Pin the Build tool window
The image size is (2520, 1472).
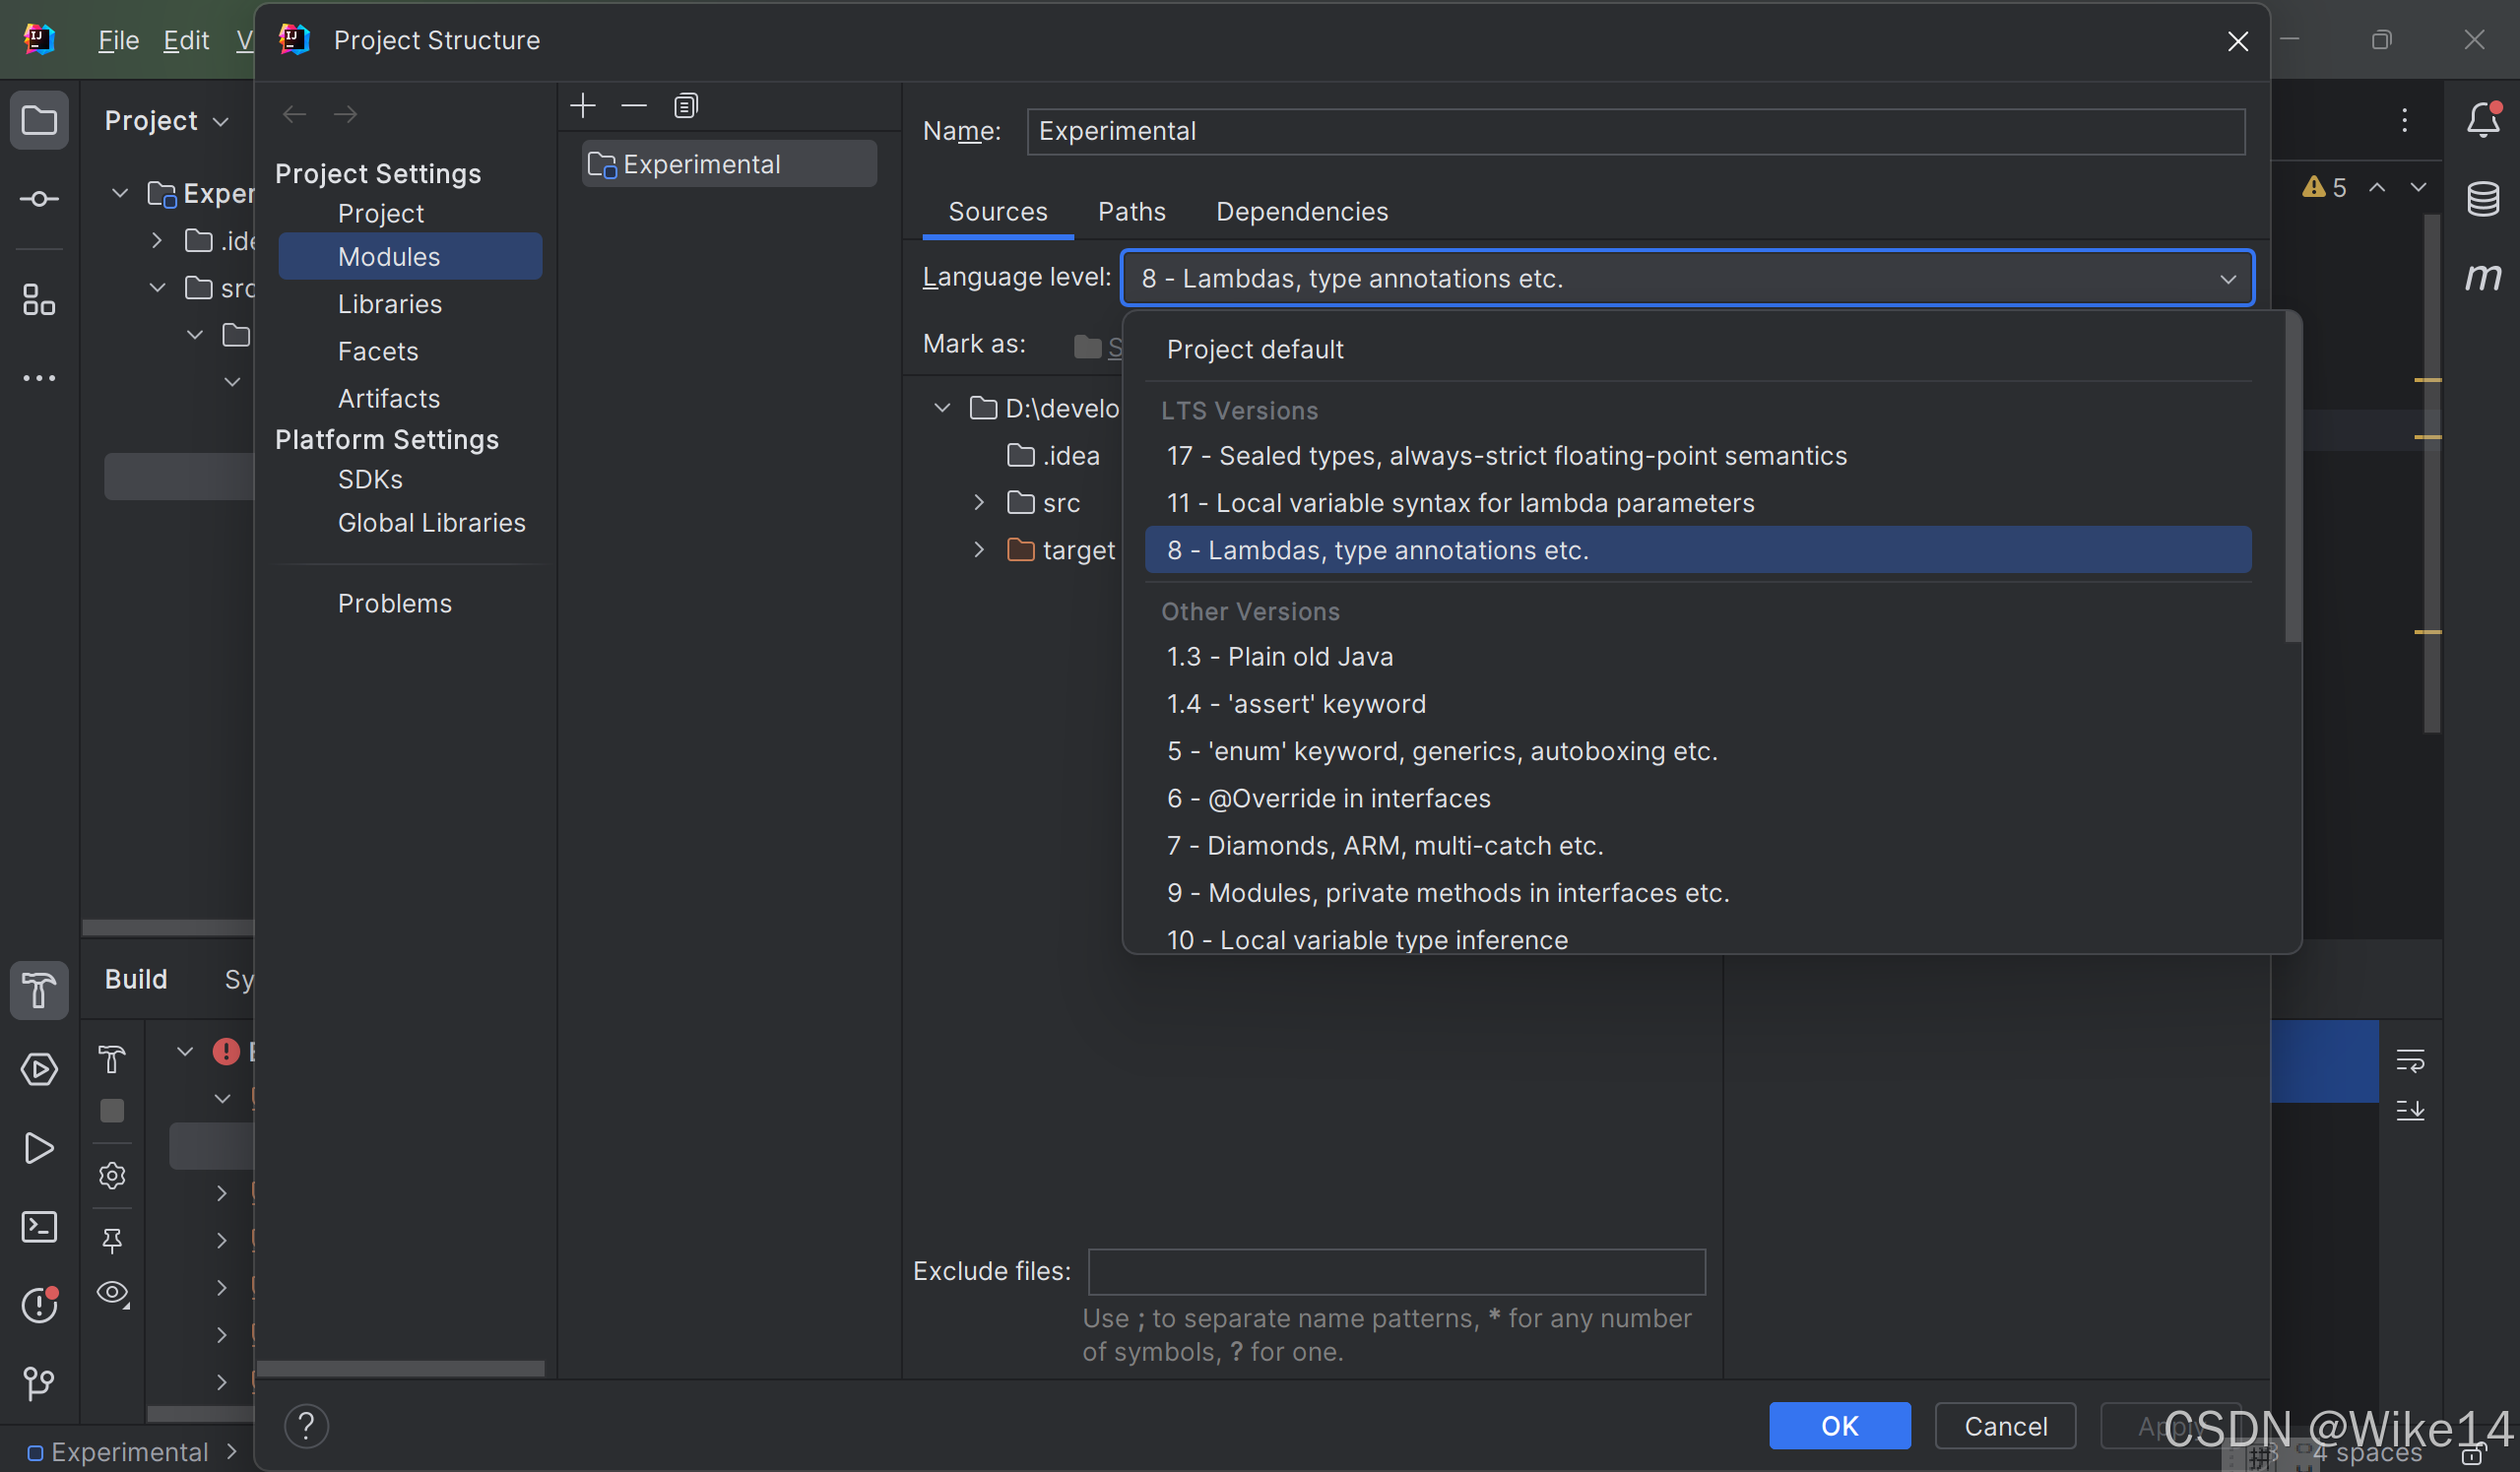pyautogui.click(x=112, y=1240)
